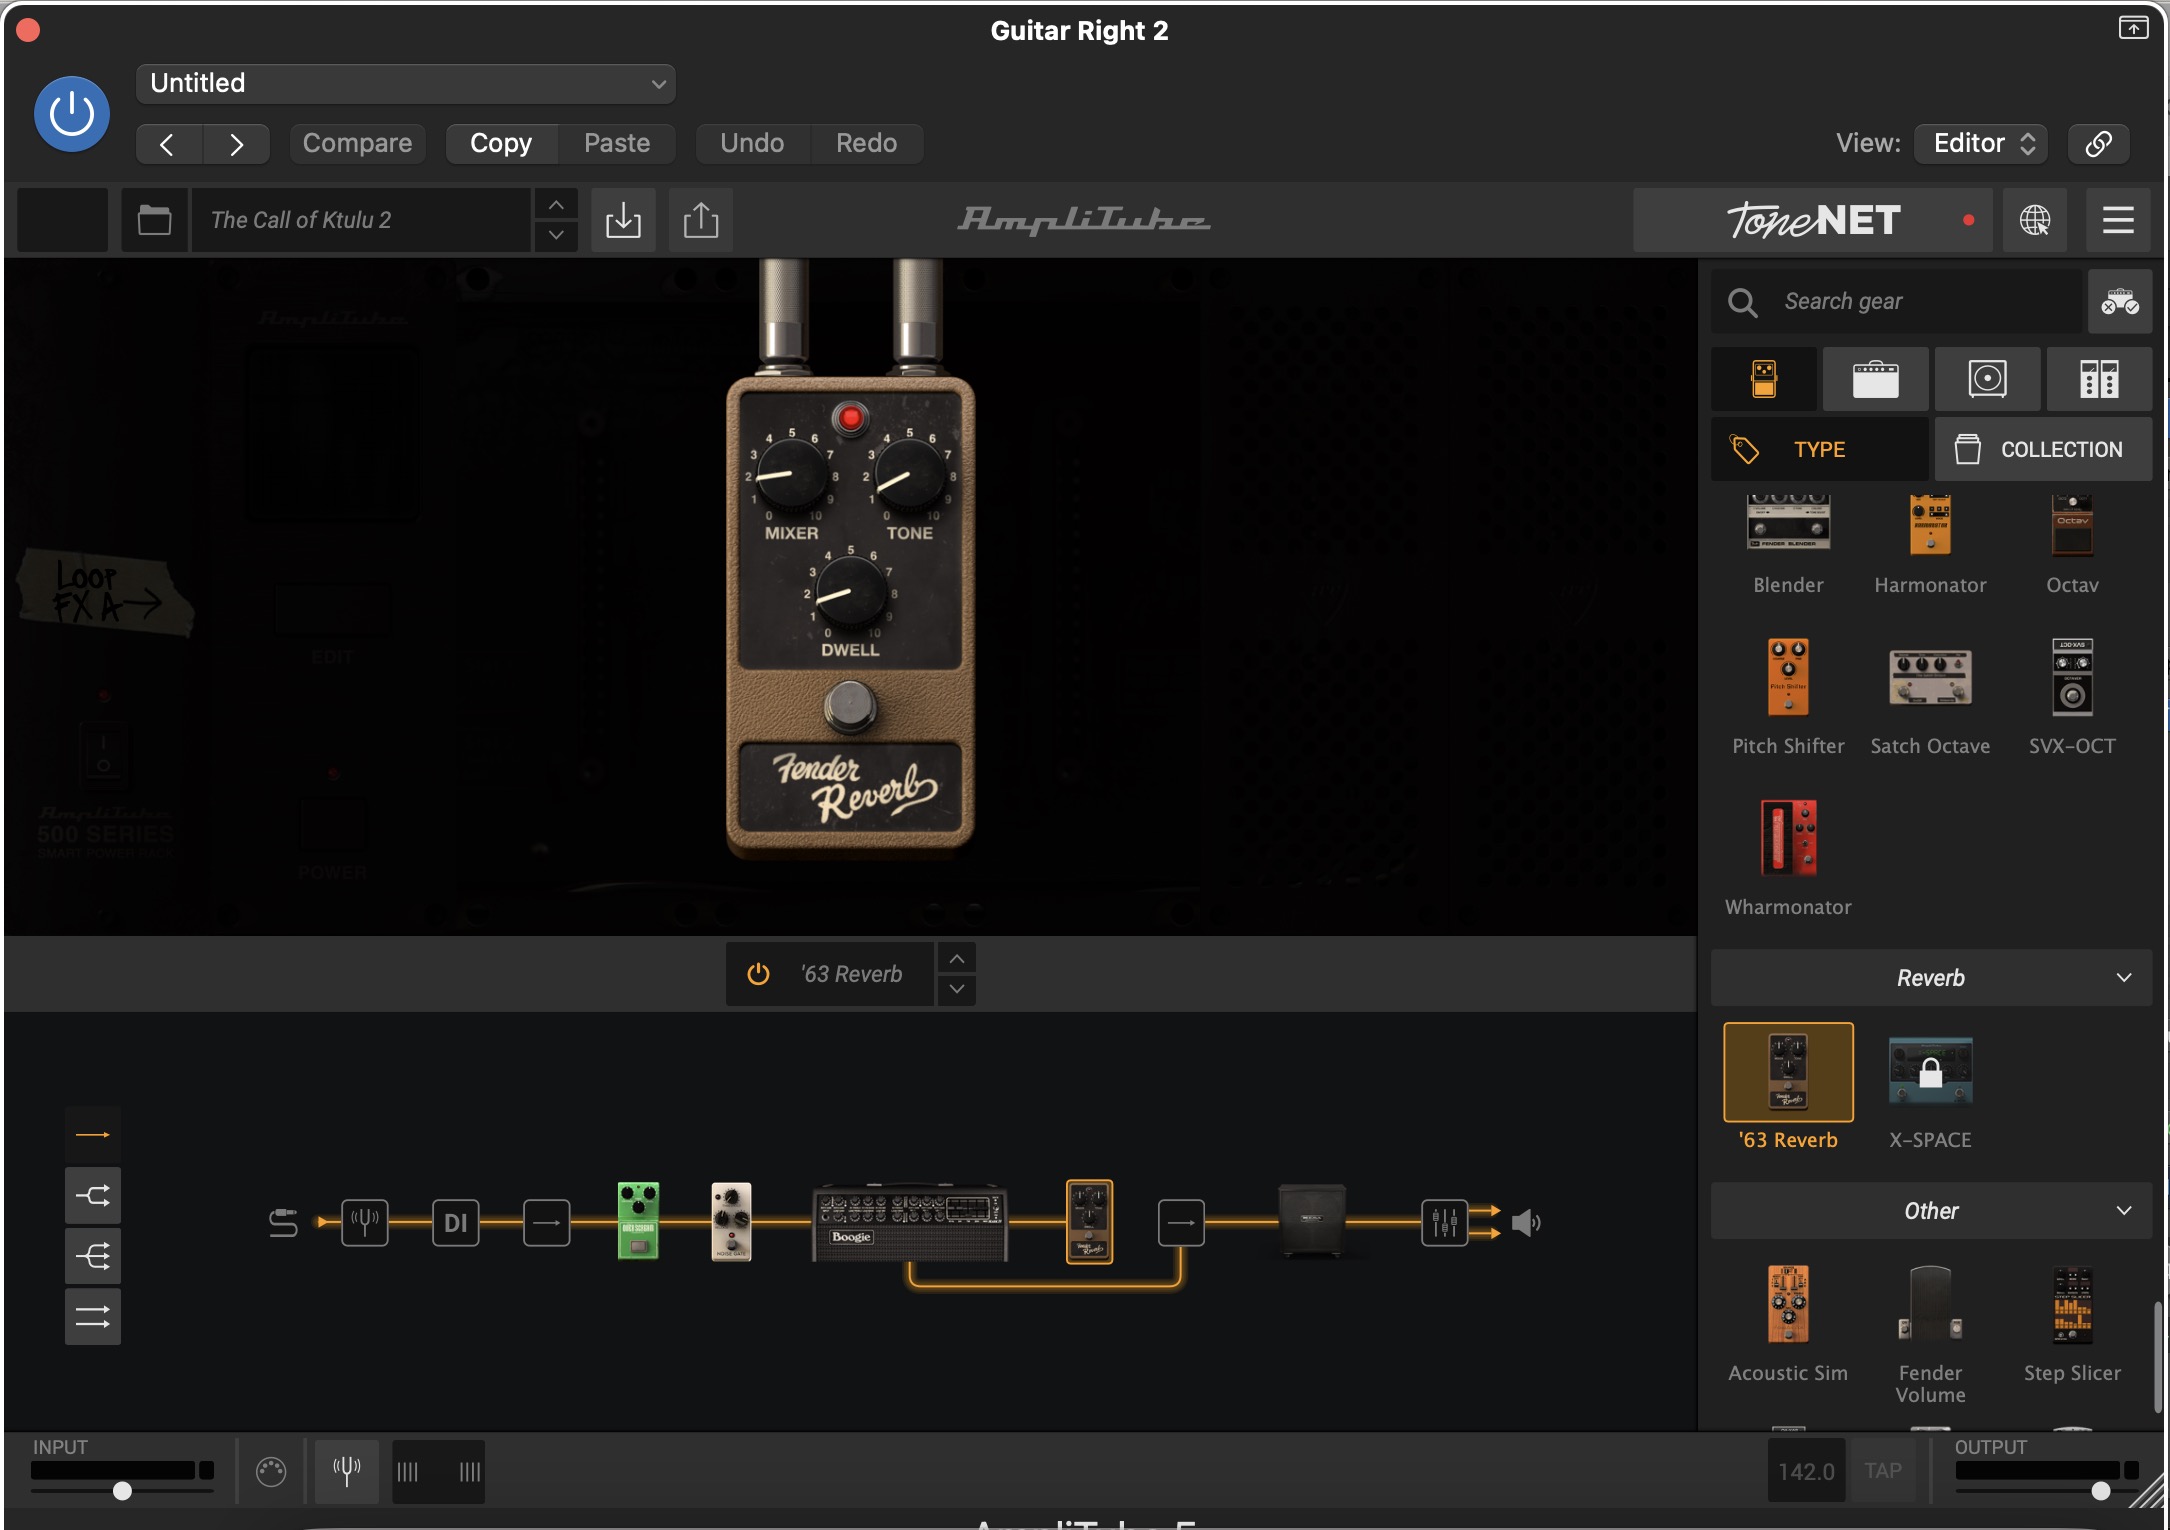Viewport: 2170px width, 1530px height.
Task: Open ToneNET panel
Action: pyautogui.click(x=1813, y=220)
